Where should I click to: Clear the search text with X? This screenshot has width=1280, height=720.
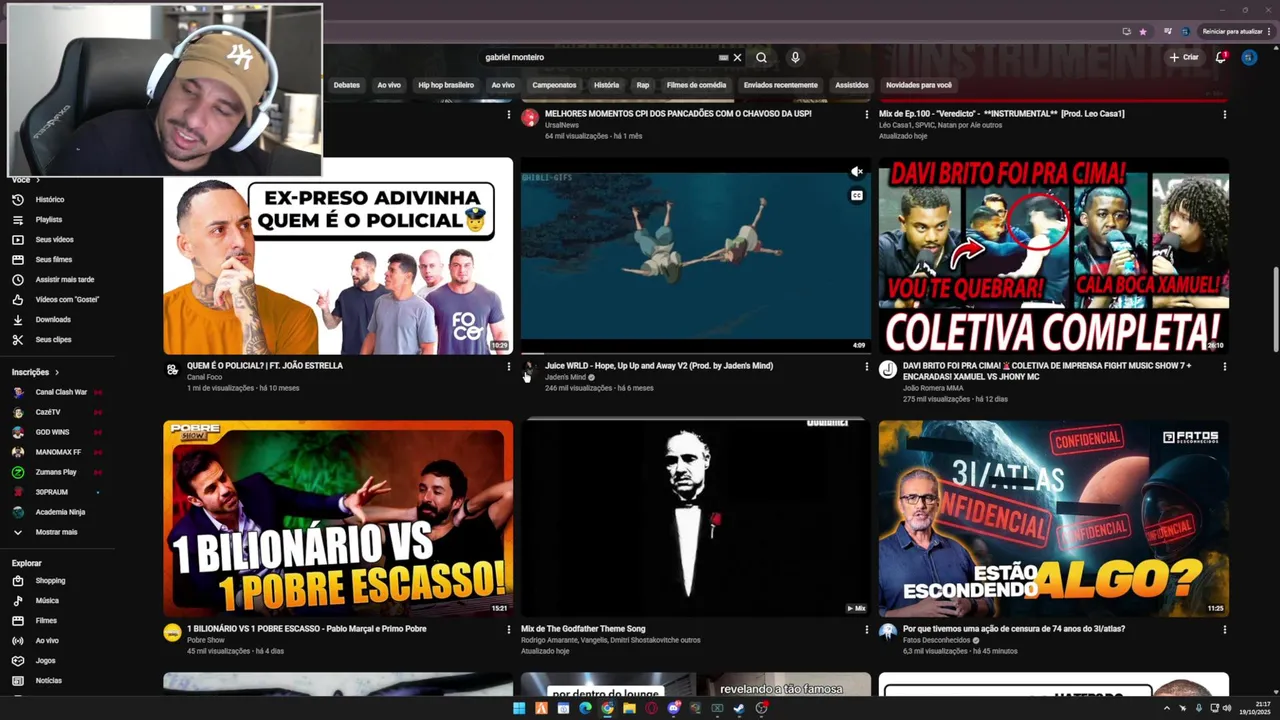[738, 57]
